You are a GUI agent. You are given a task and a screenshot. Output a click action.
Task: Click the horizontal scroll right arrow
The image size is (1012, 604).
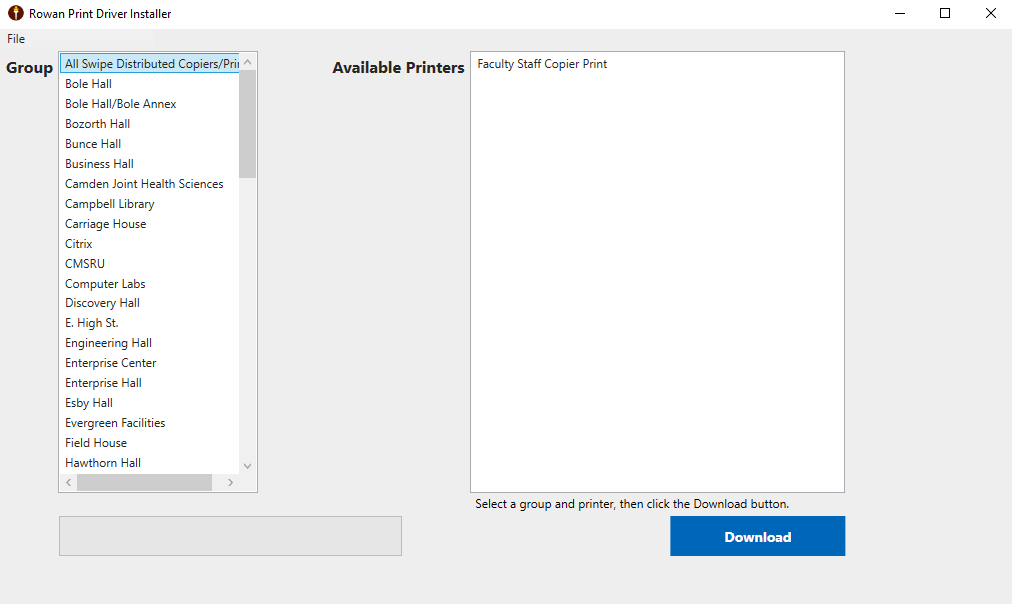[230, 483]
